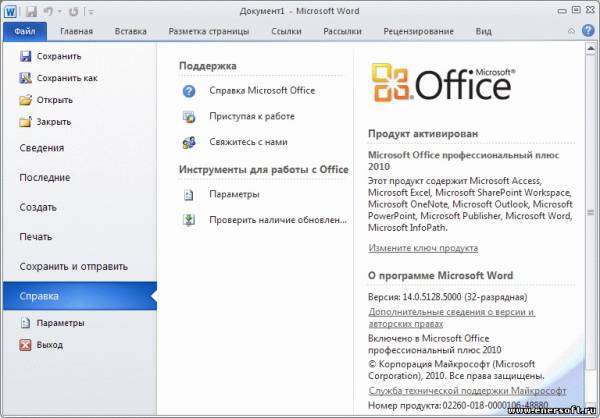Click the Свяжитесь с нами label

(248, 142)
